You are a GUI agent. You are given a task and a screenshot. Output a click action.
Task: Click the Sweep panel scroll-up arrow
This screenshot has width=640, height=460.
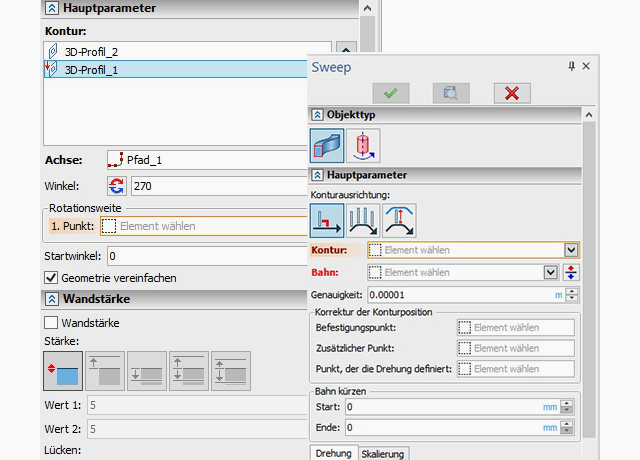tap(589, 115)
